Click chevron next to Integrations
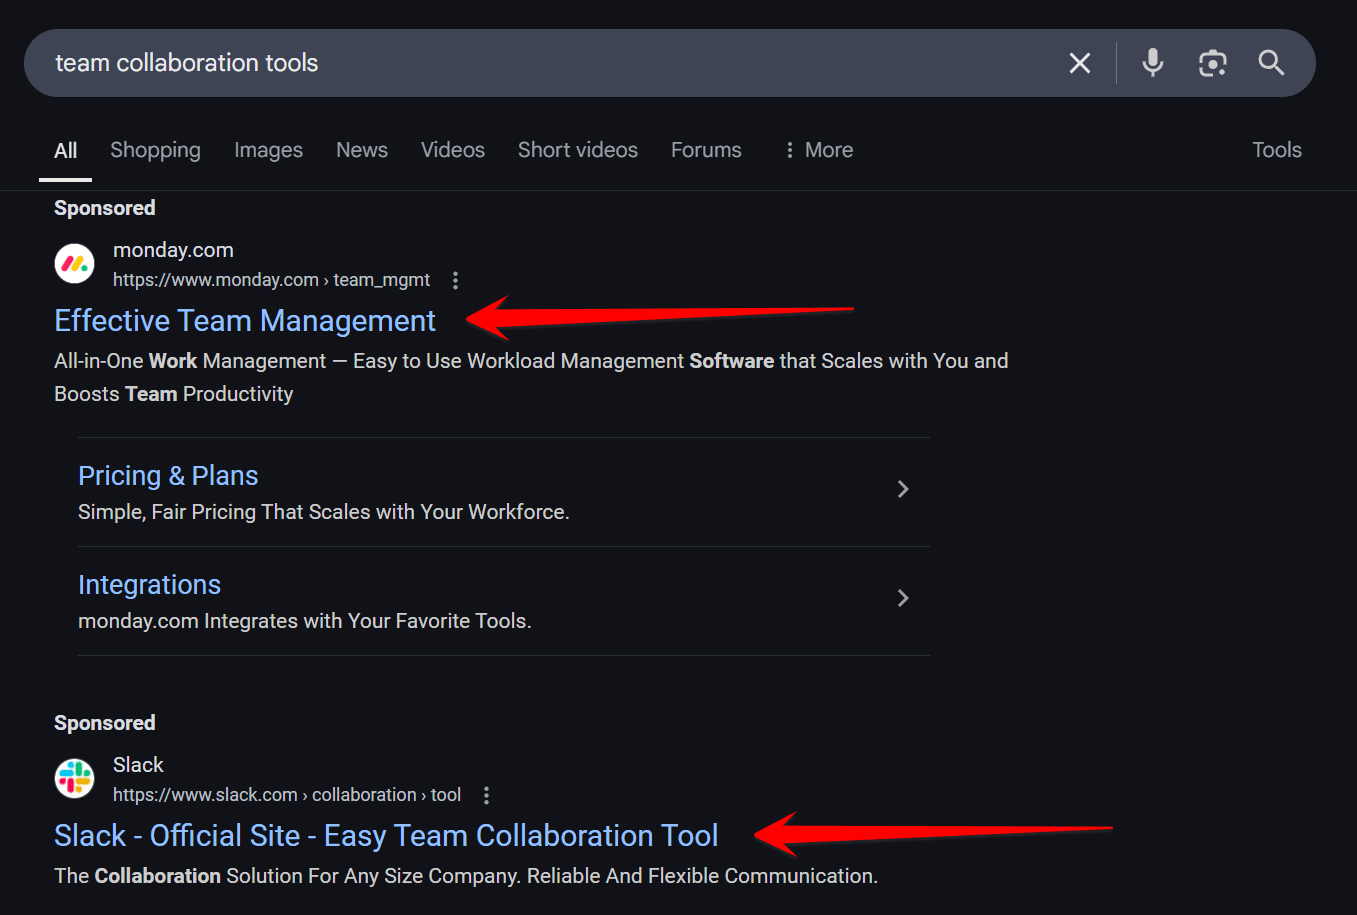This screenshot has width=1357, height=915. pos(902,598)
